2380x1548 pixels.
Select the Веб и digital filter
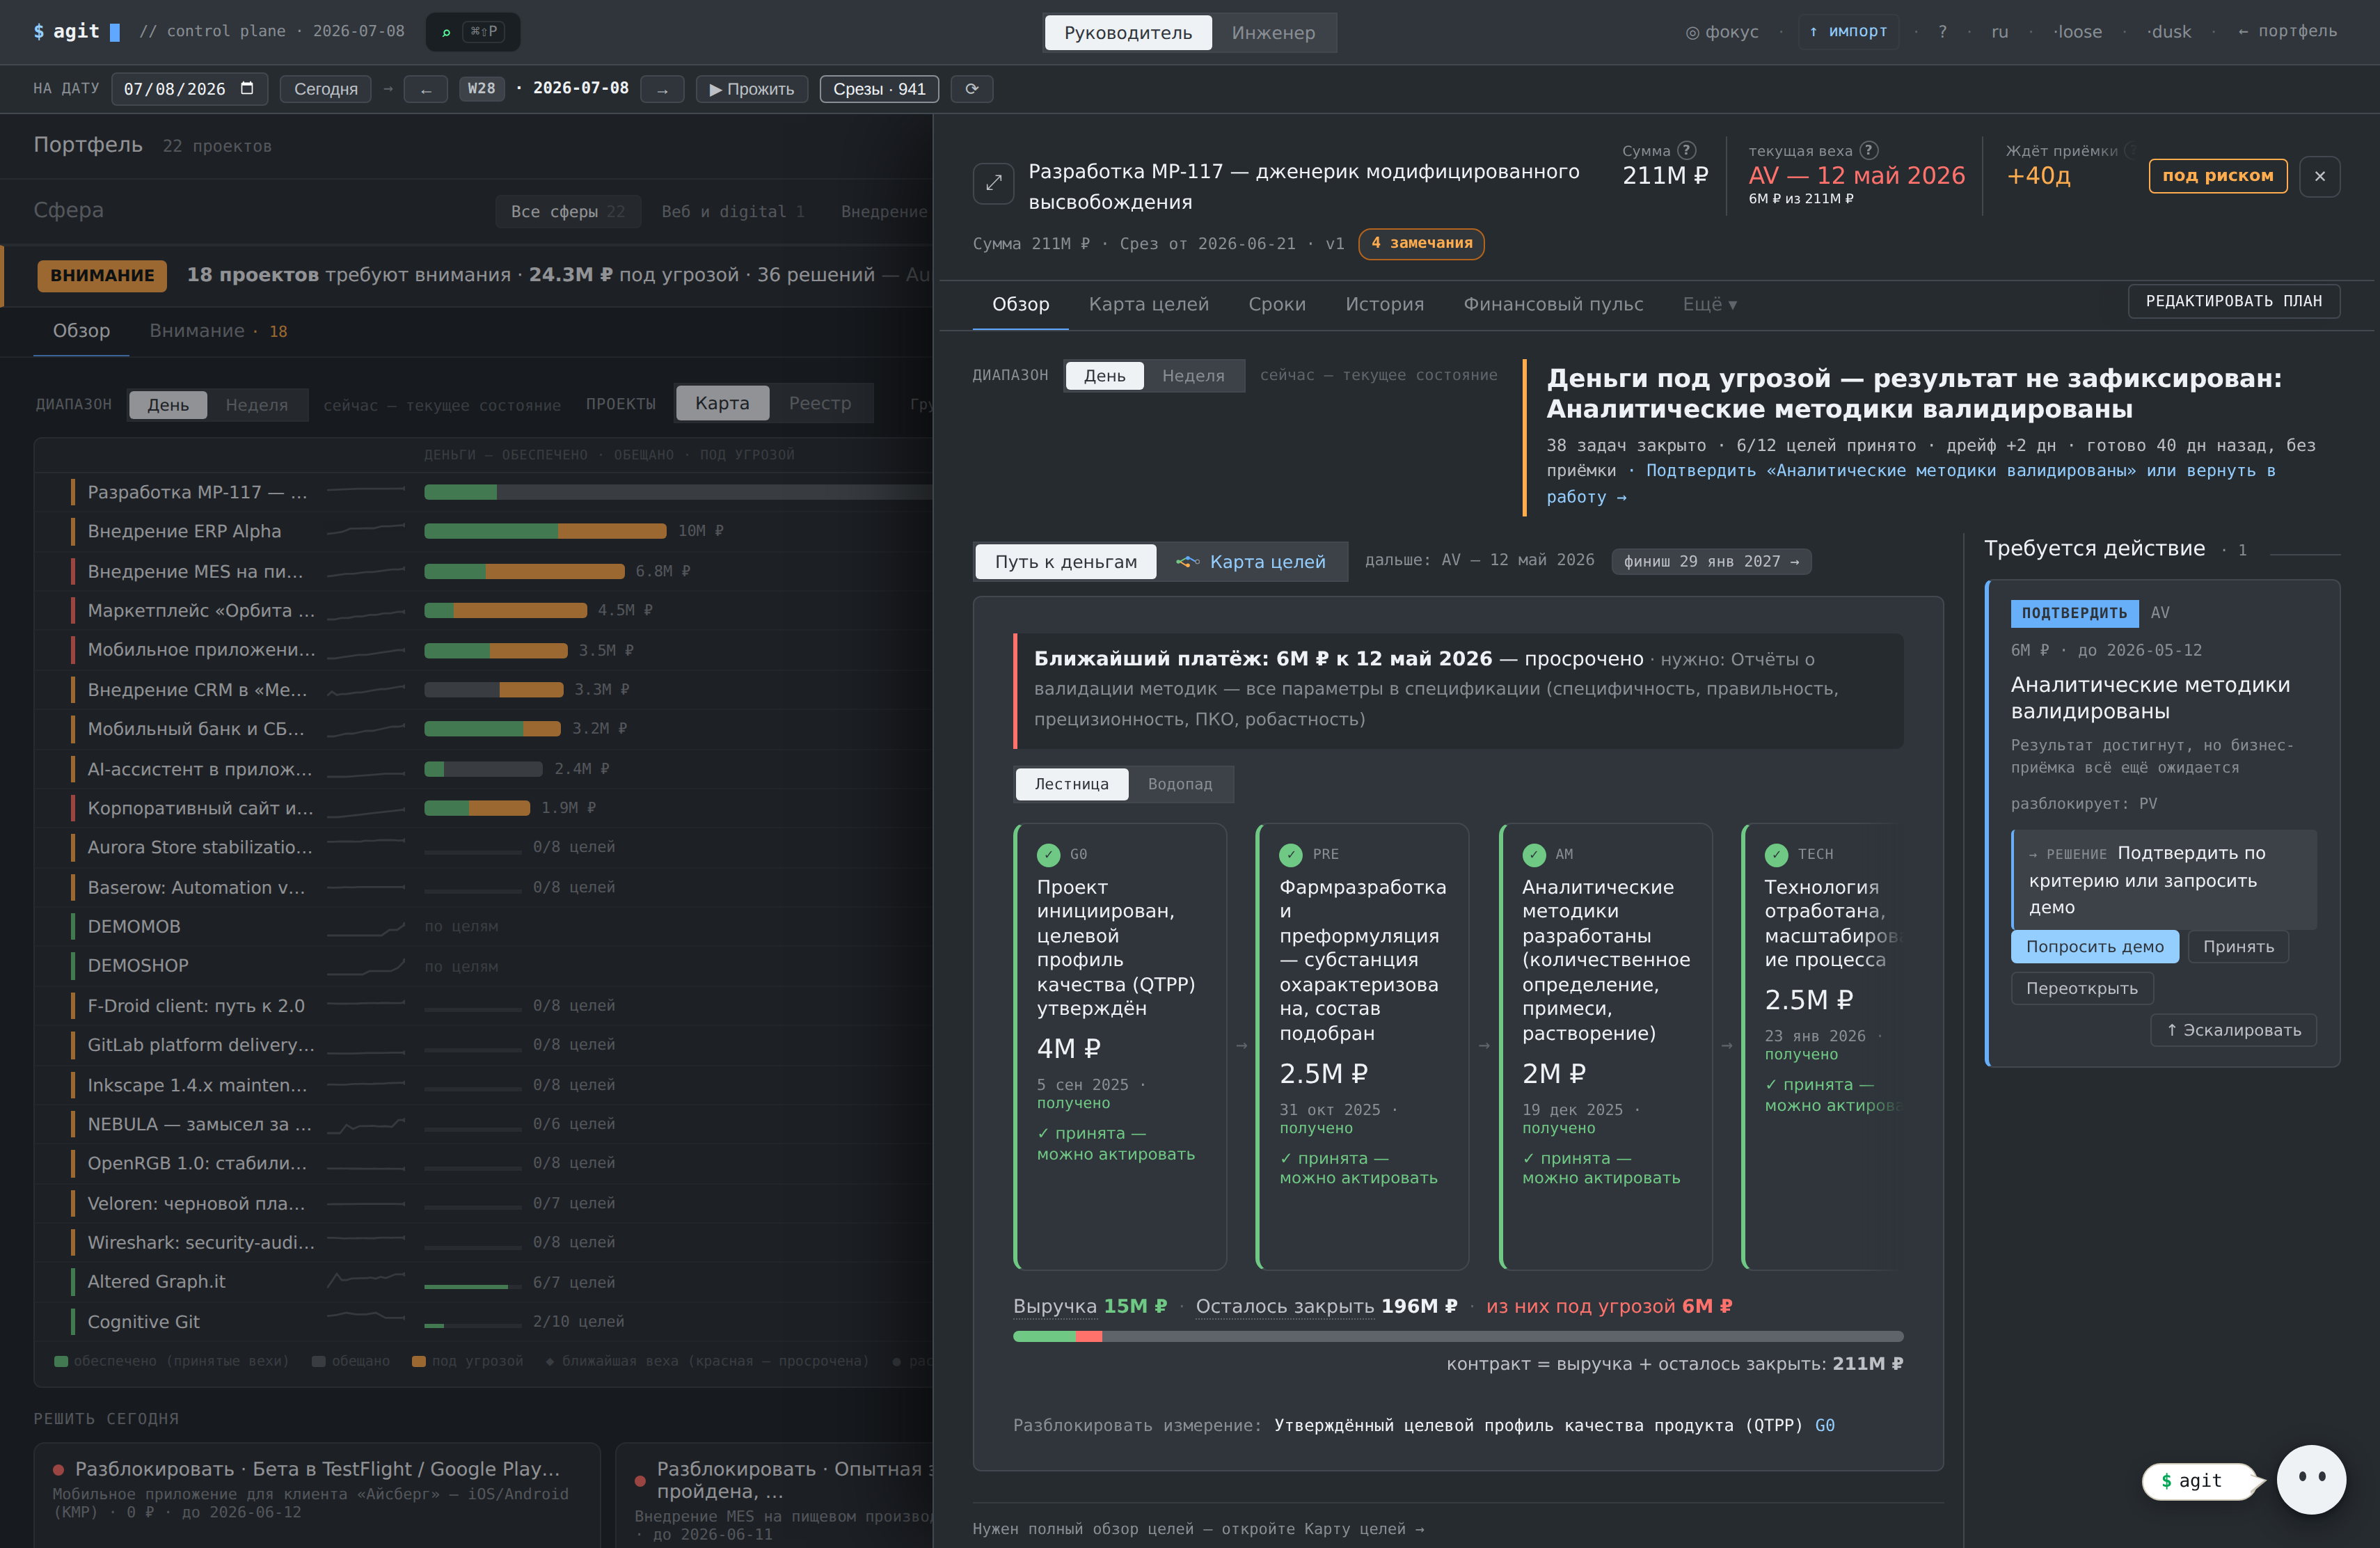pos(732,211)
